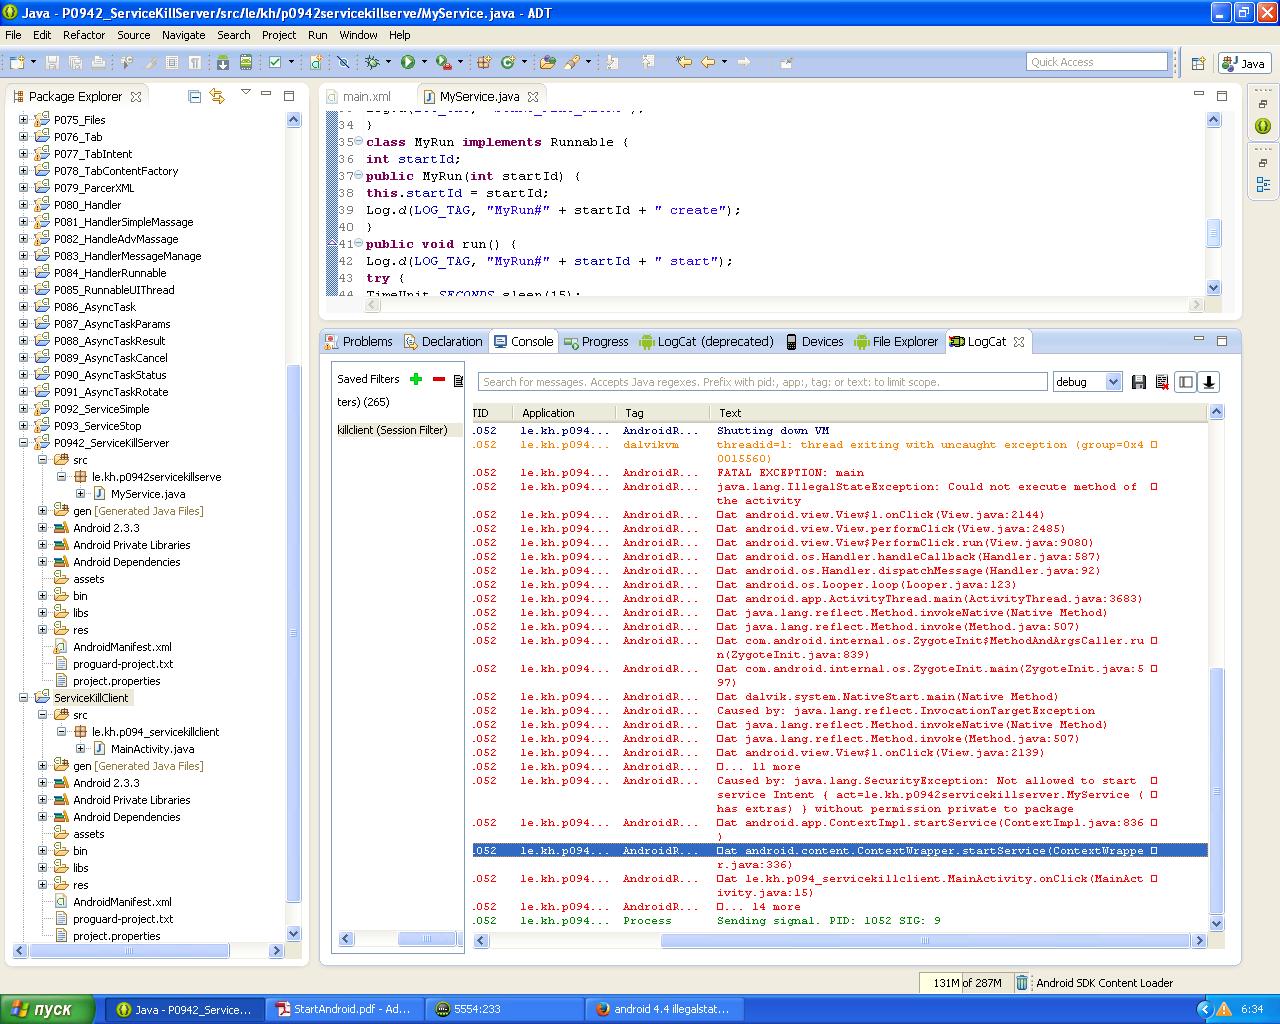Click the green fast view icon on right trim
The height and width of the screenshot is (1024, 1280).
(1263, 126)
